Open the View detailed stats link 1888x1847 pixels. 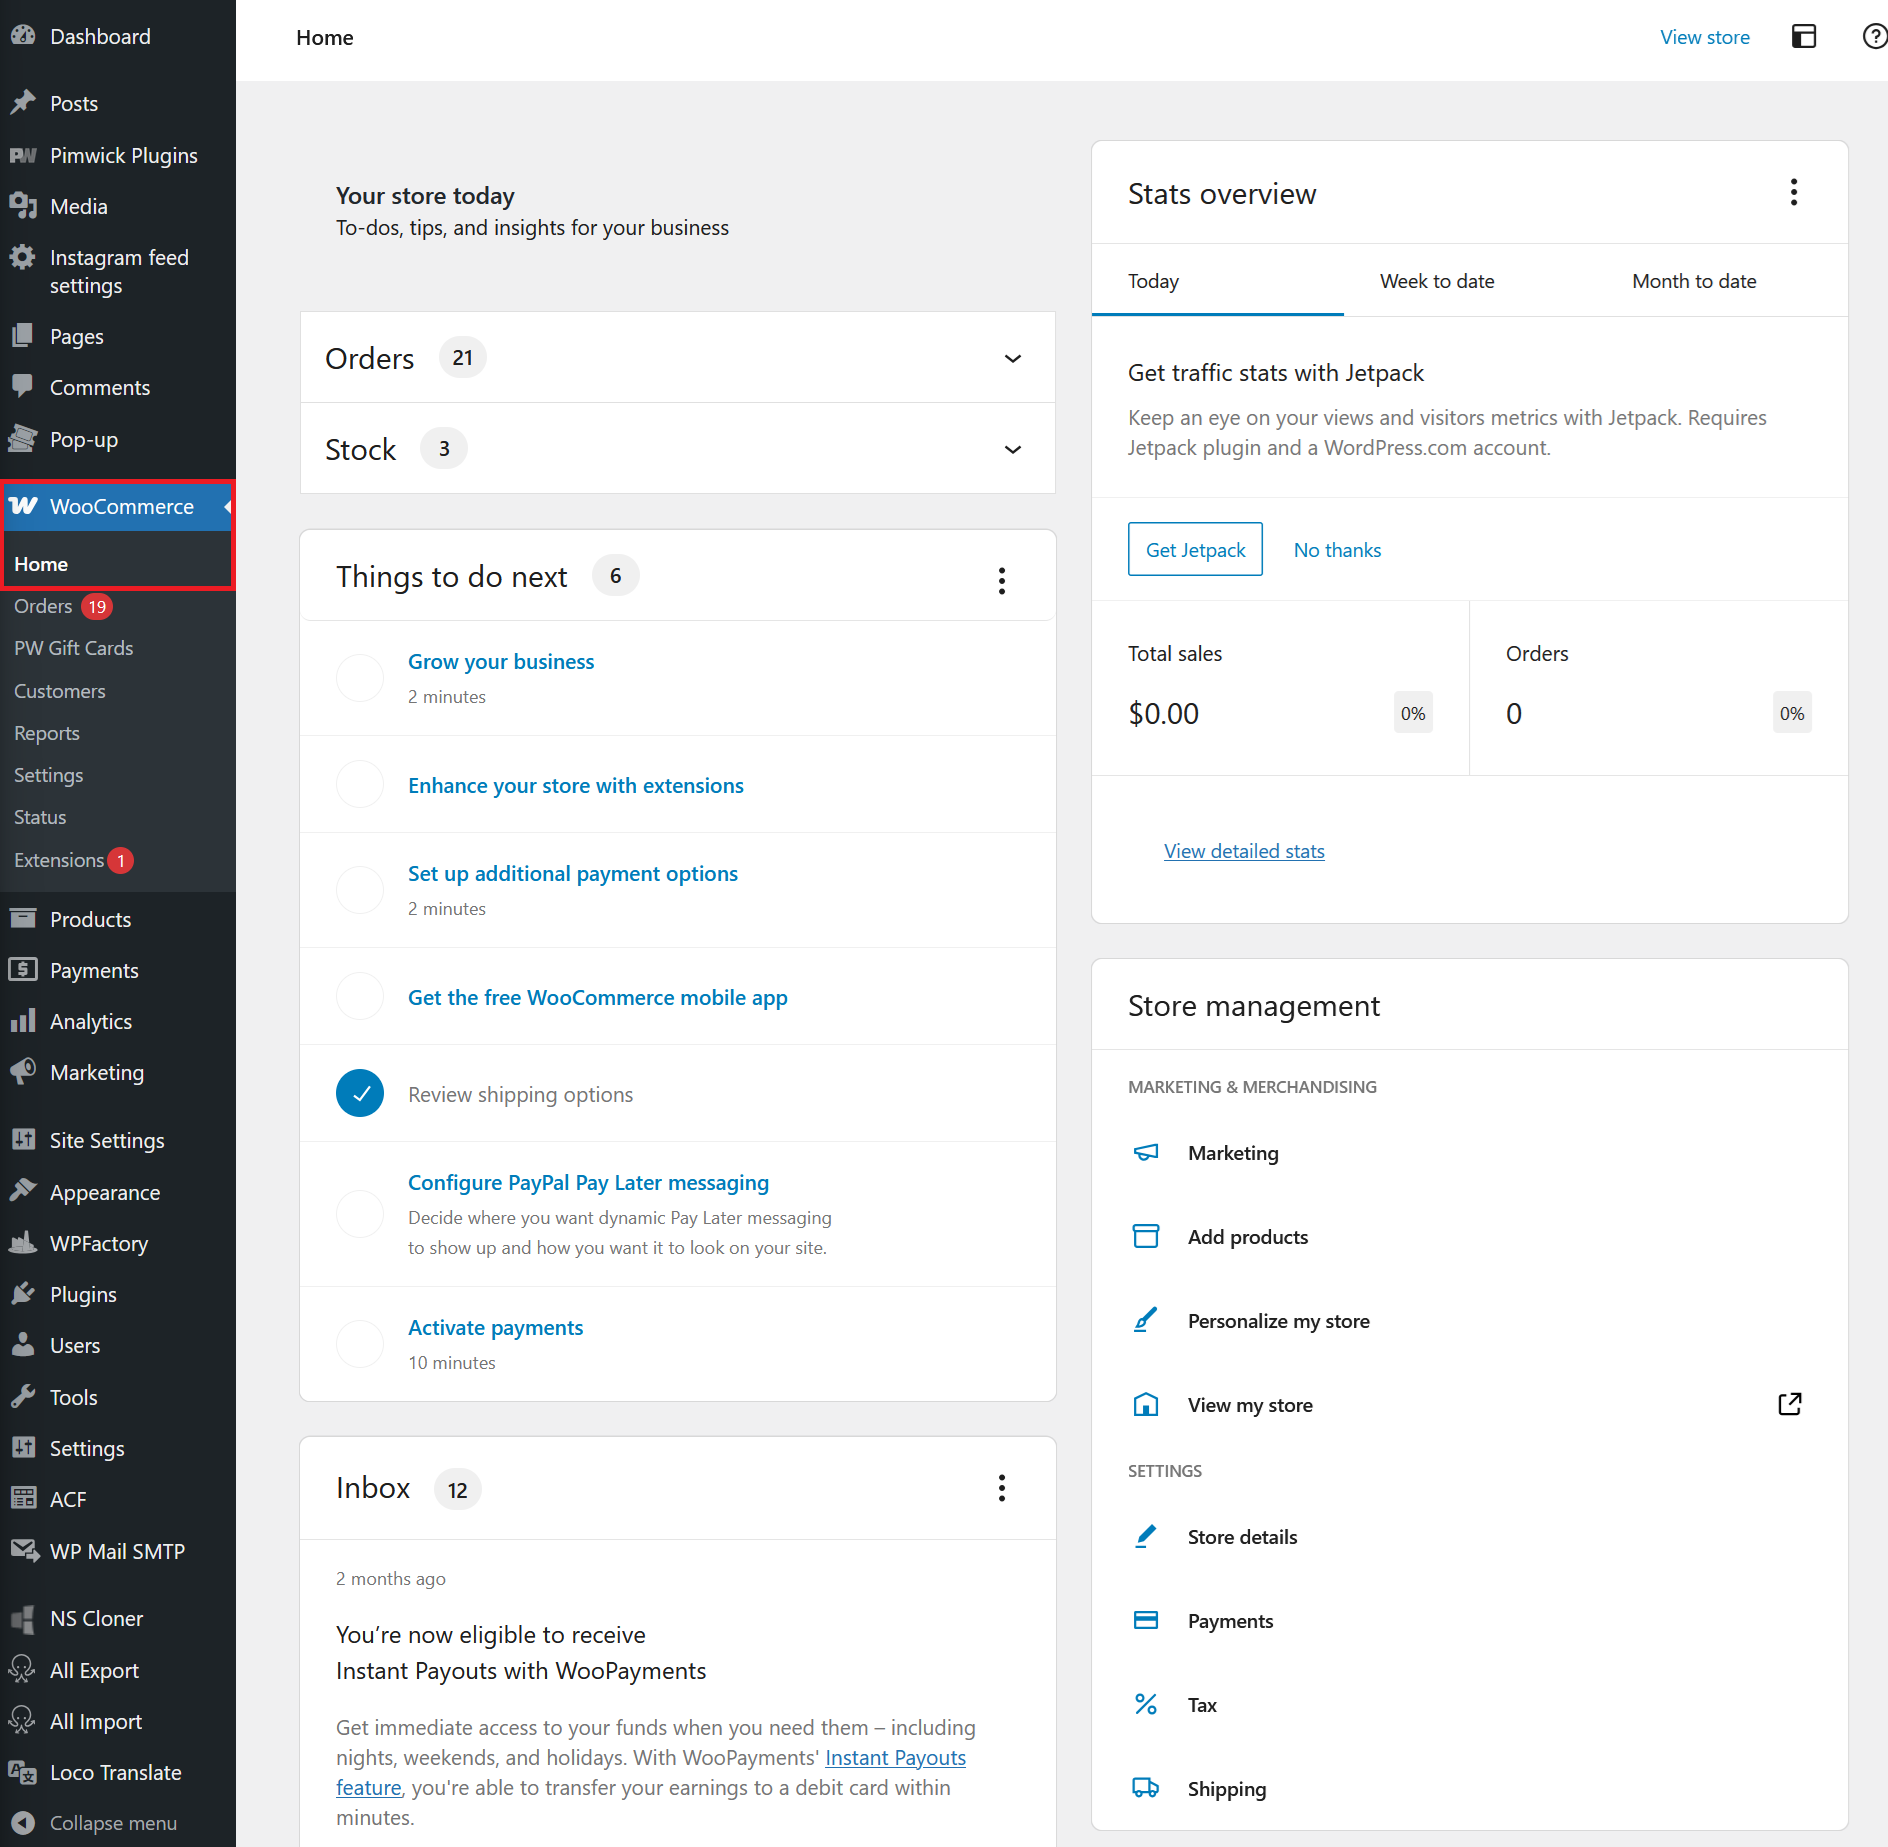pos(1244,851)
